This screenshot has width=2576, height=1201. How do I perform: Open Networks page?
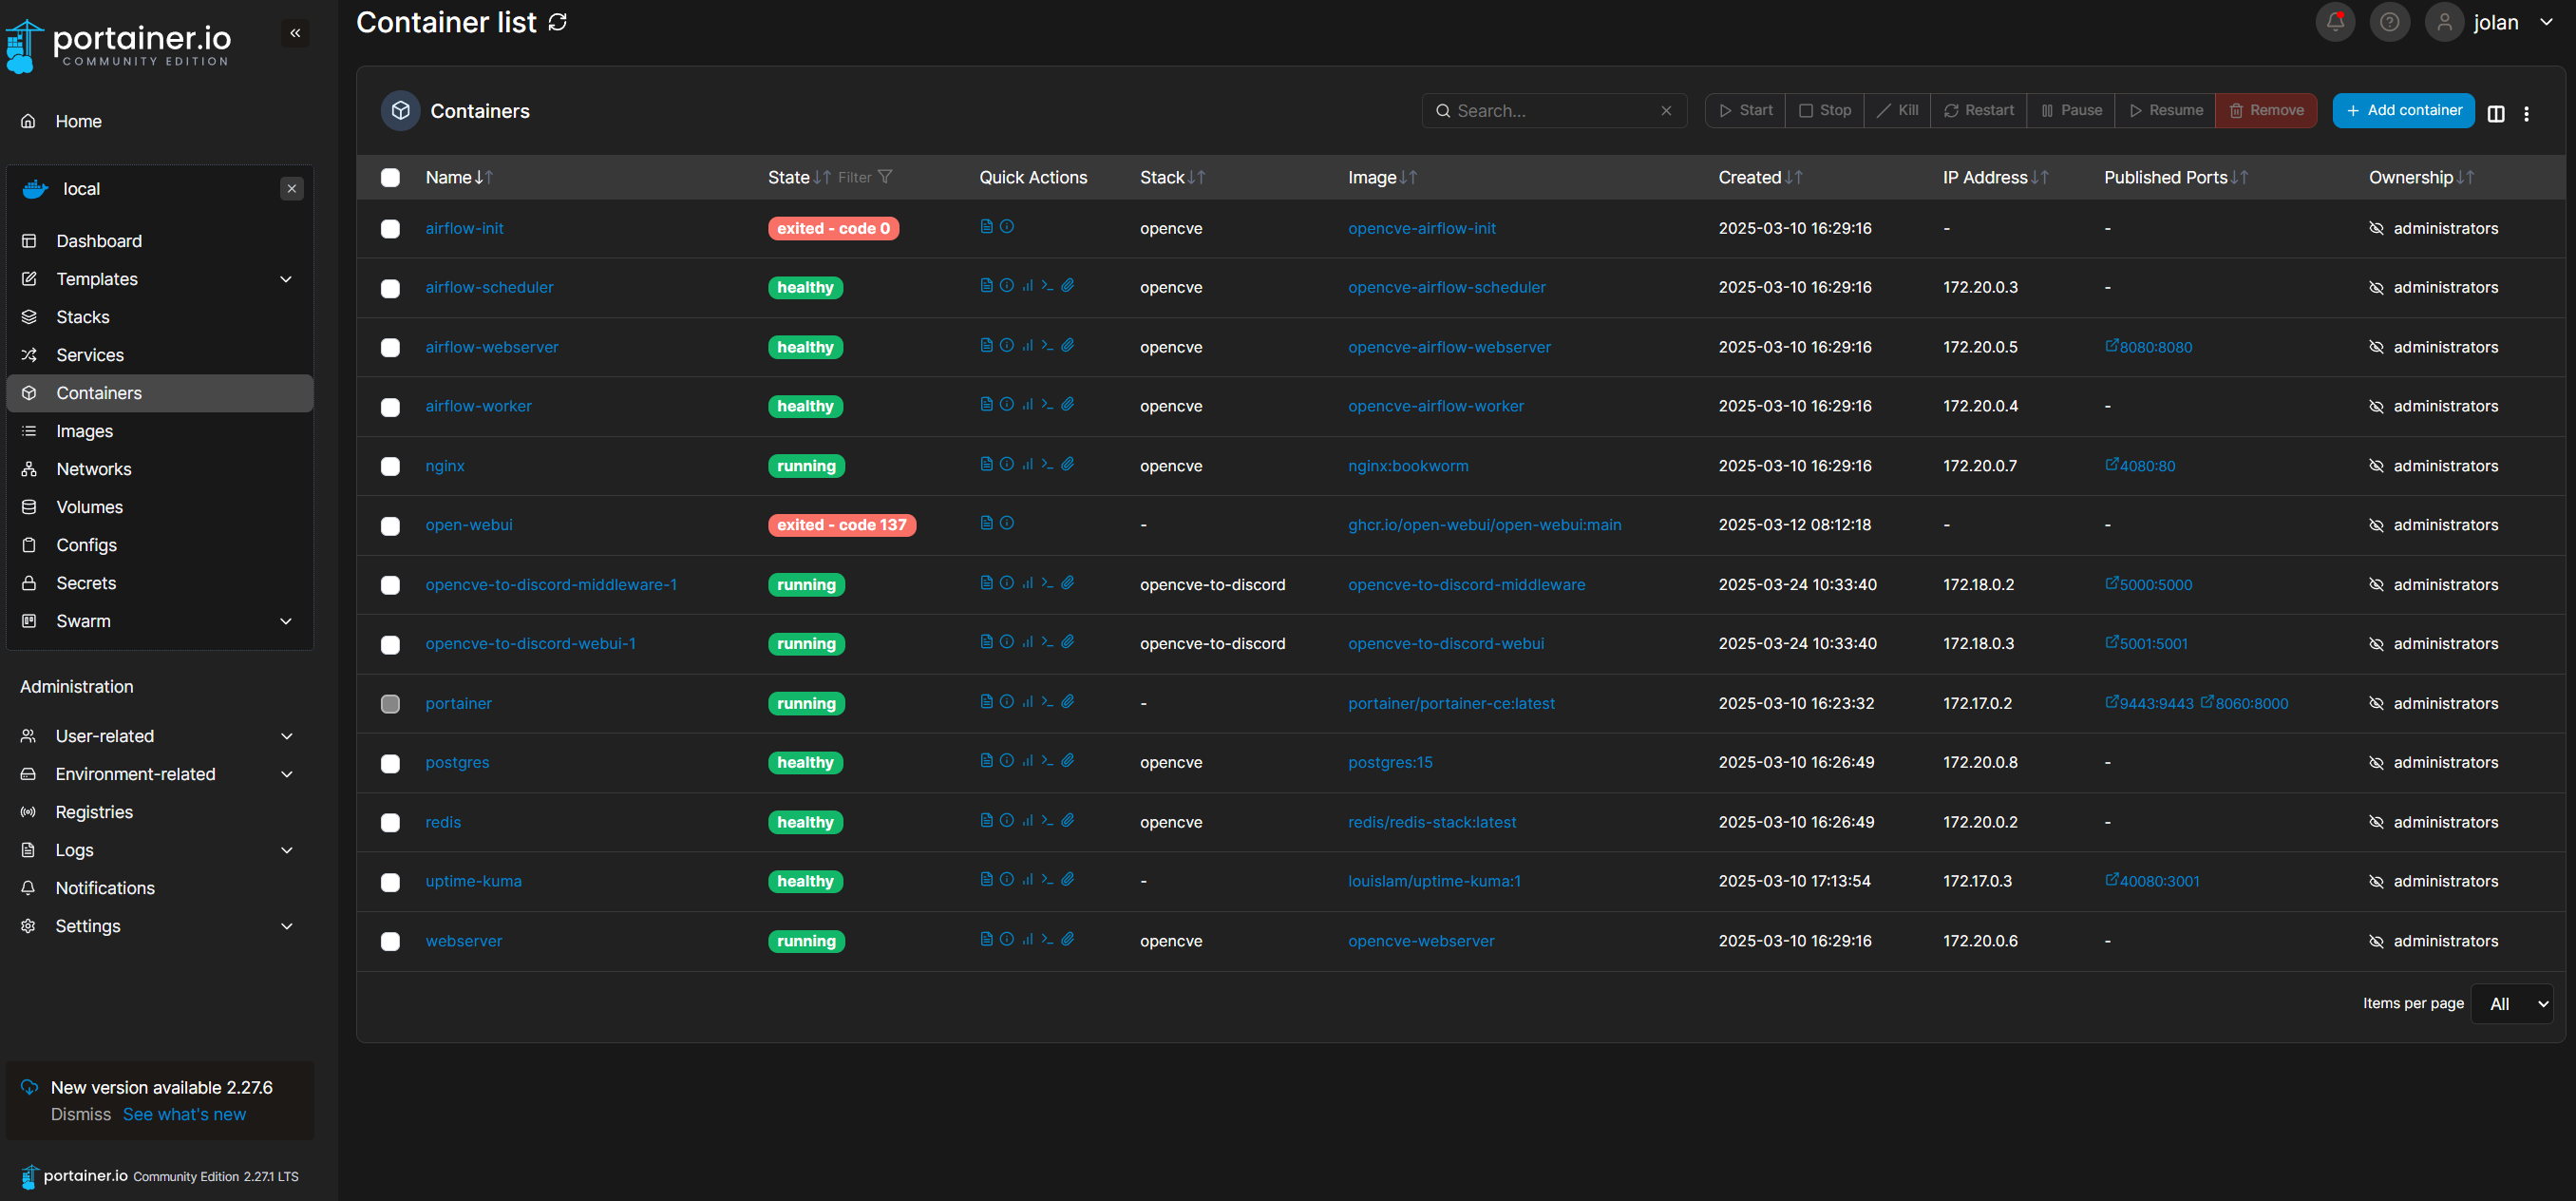pos(160,469)
